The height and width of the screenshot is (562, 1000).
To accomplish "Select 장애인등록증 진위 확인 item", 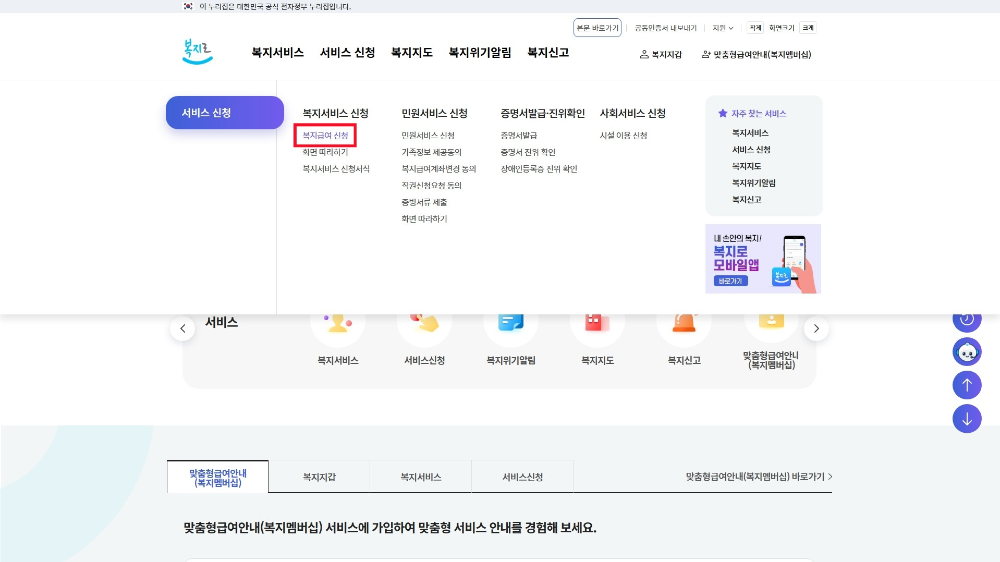I will pos(539,168).
